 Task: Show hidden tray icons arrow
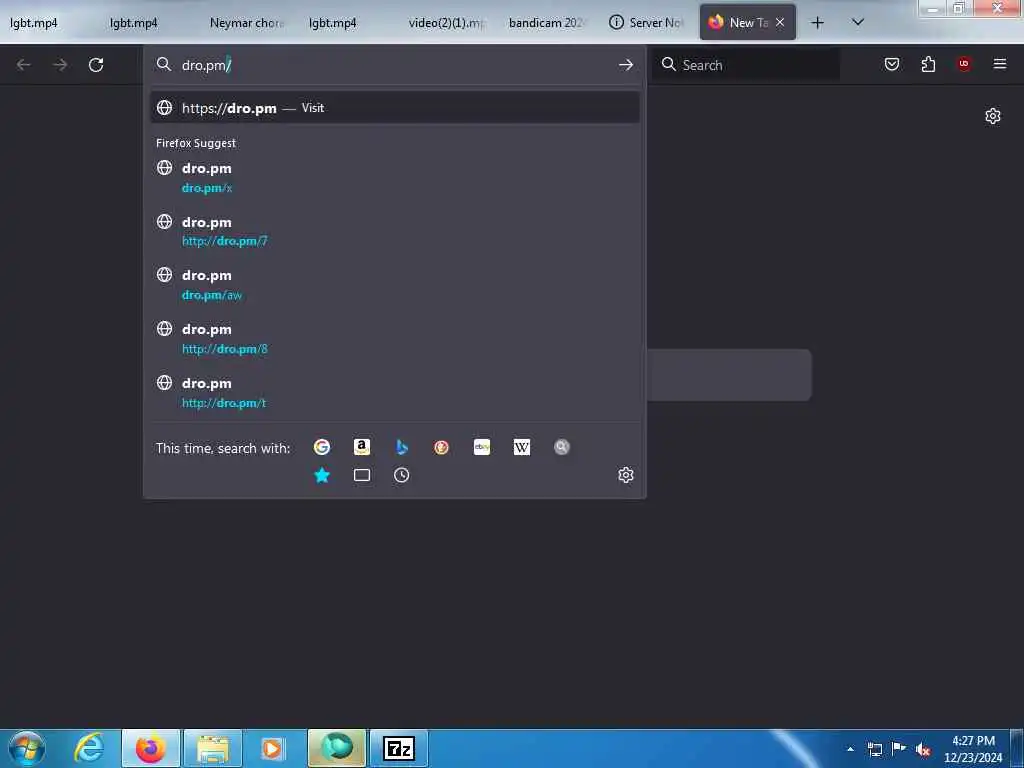850,749
